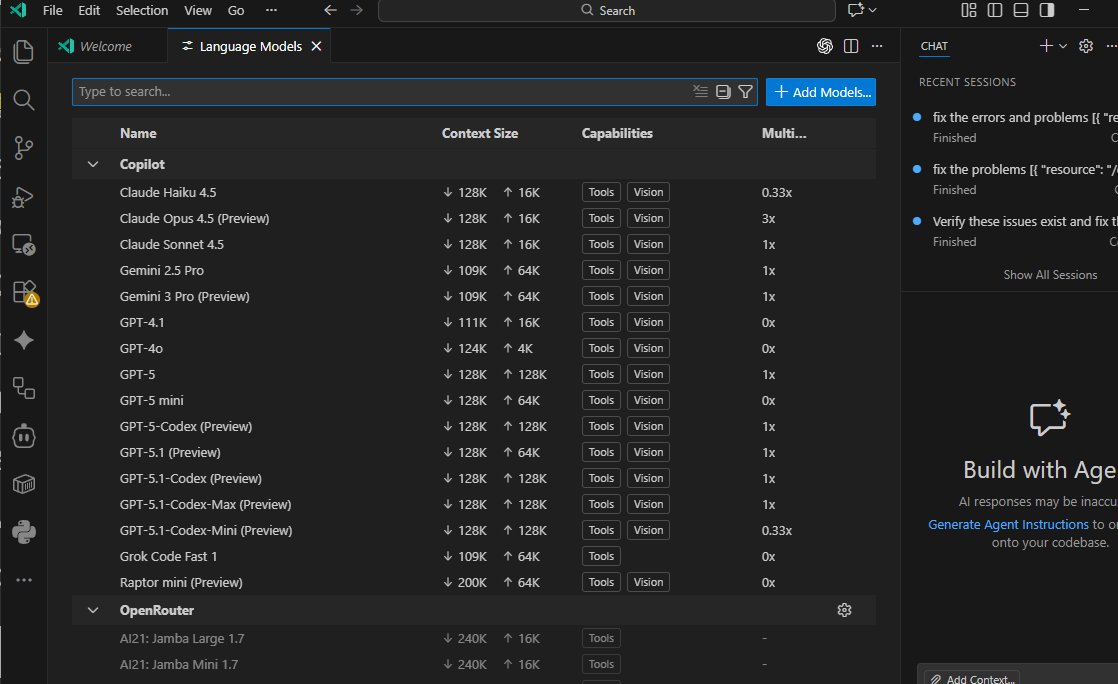Open the View menu
1118x684 pixels.
198,10
